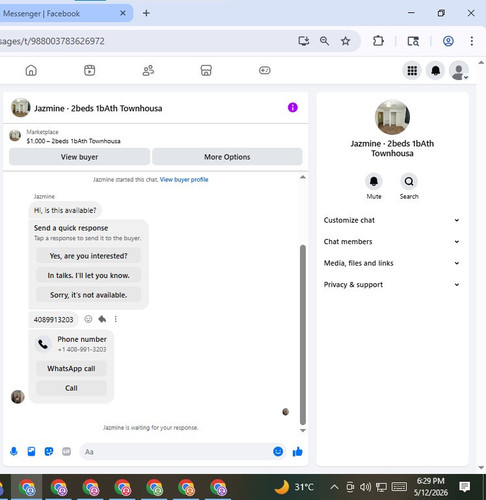
Task: Open the account profile menu avatar
Action: click(459, 71)
